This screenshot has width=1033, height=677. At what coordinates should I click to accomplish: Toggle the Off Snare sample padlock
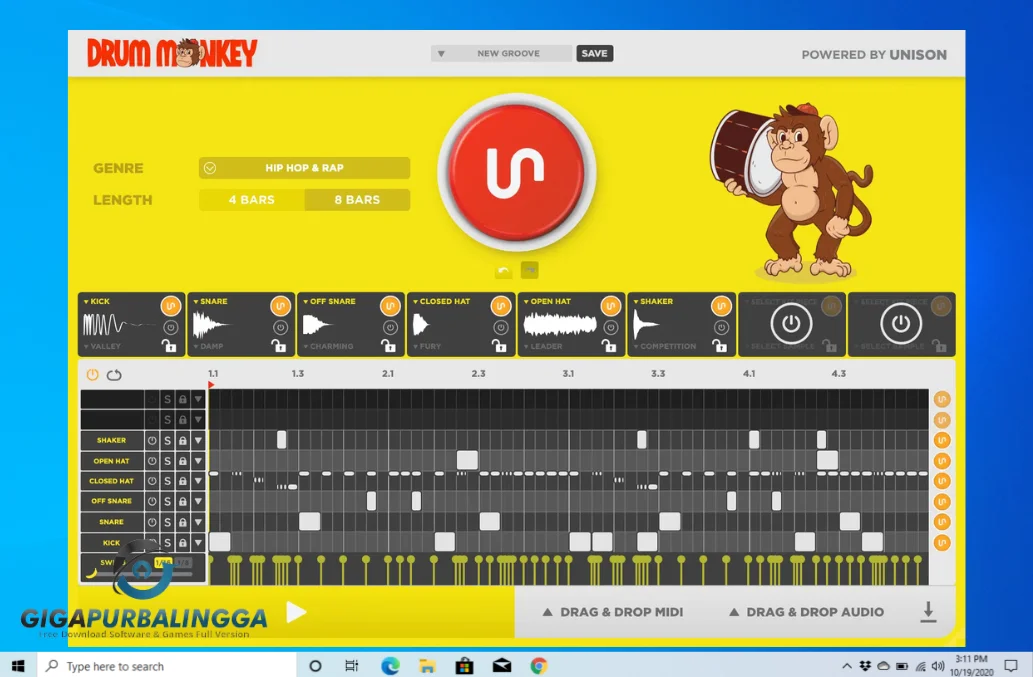click(389, 346)
